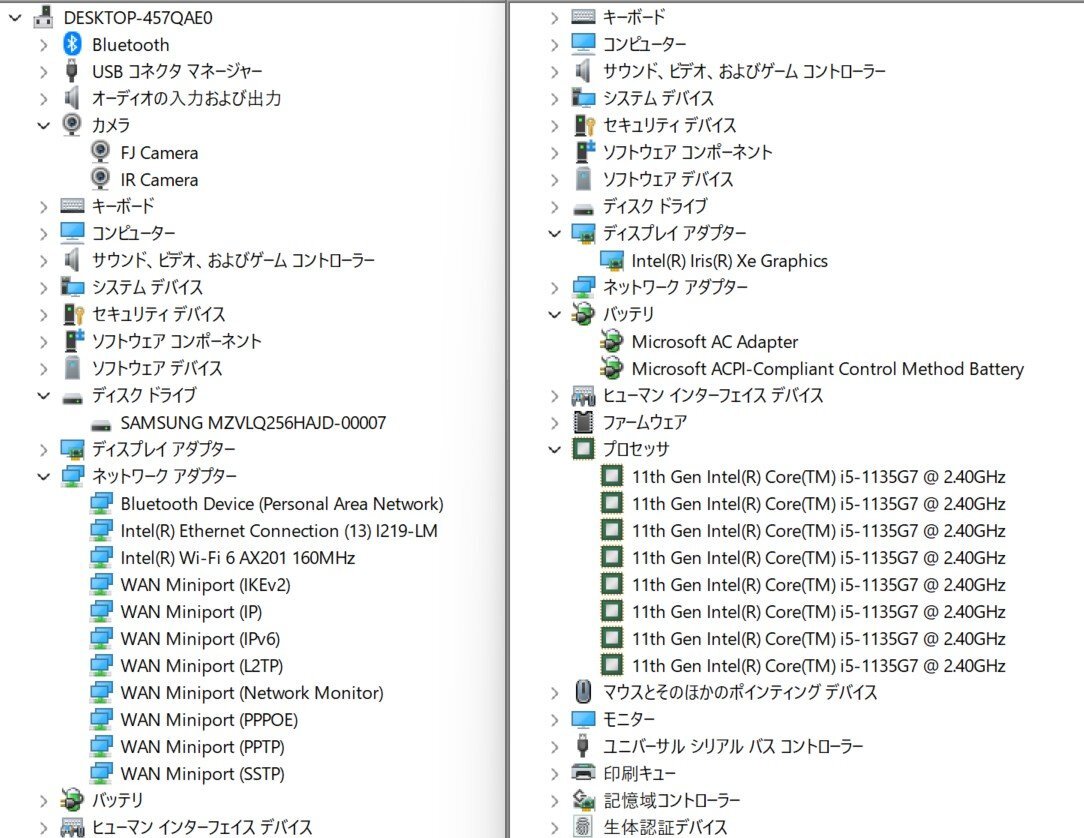Collapse the expanded ネットワーク アダプター category

tap(44, 476)
